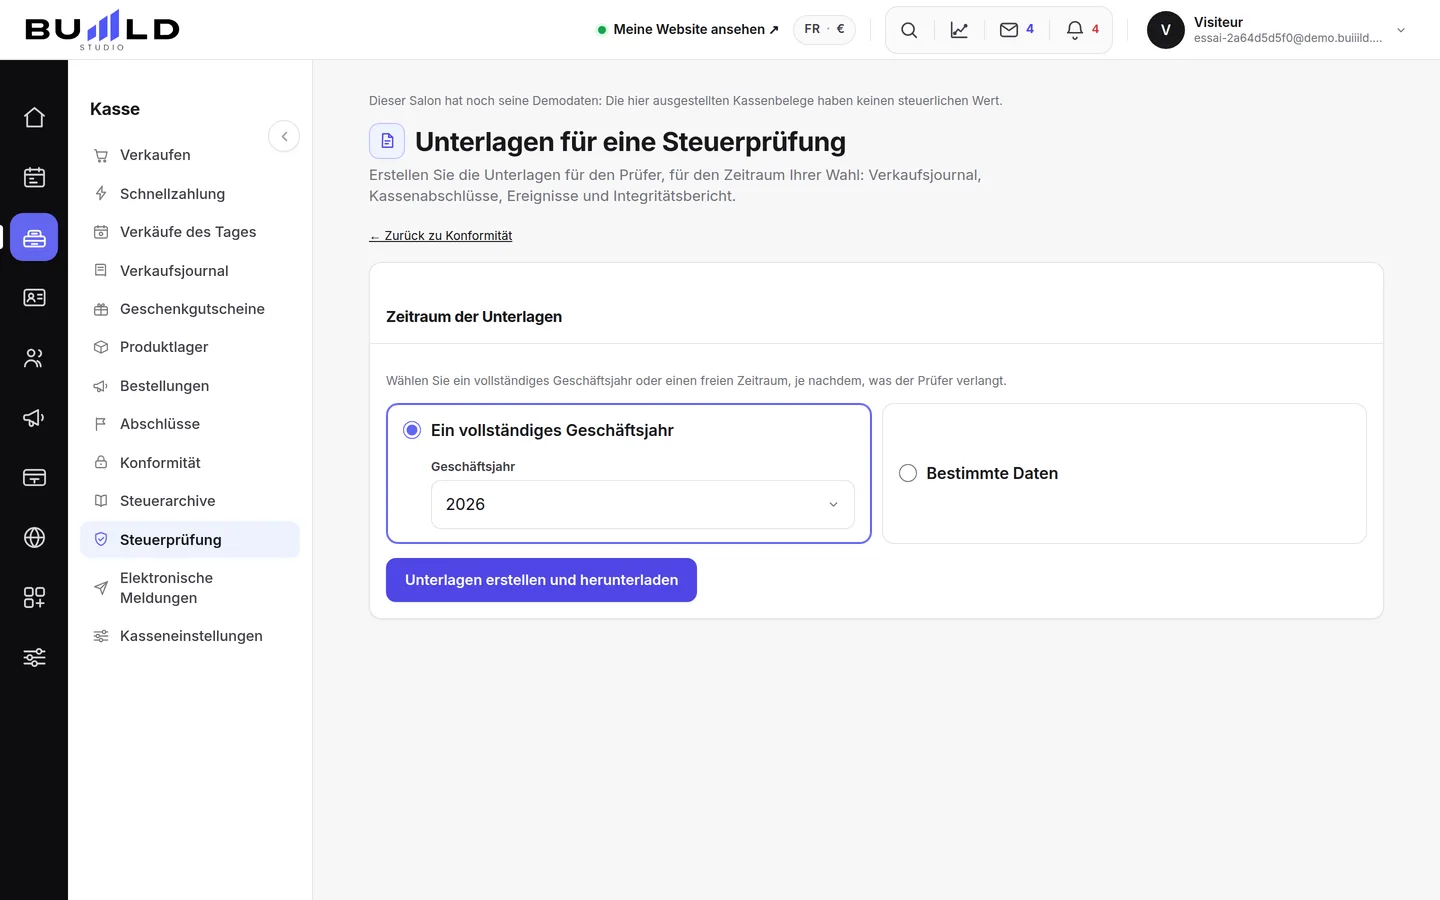The image size is (1440, 900).
Task: Follow the Zurück zu Konformität link
Action: (441, 236)
